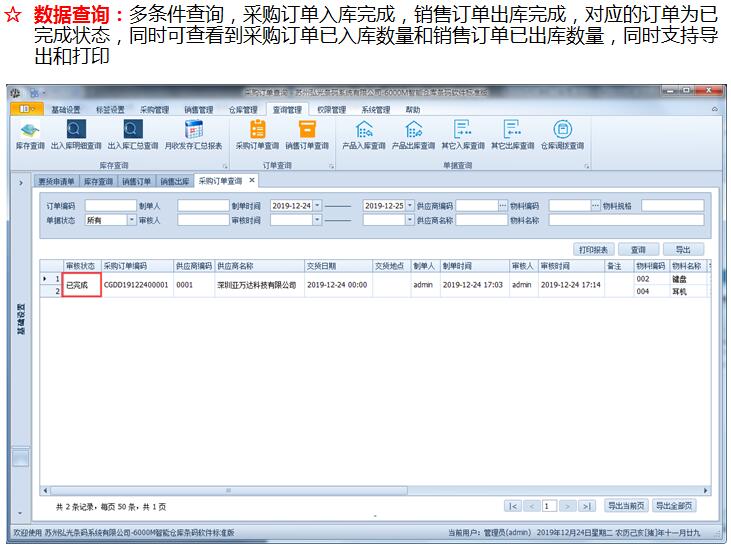Click 打印报表 print report button
This screenshot has width=731, height=554.
(593, 250)
